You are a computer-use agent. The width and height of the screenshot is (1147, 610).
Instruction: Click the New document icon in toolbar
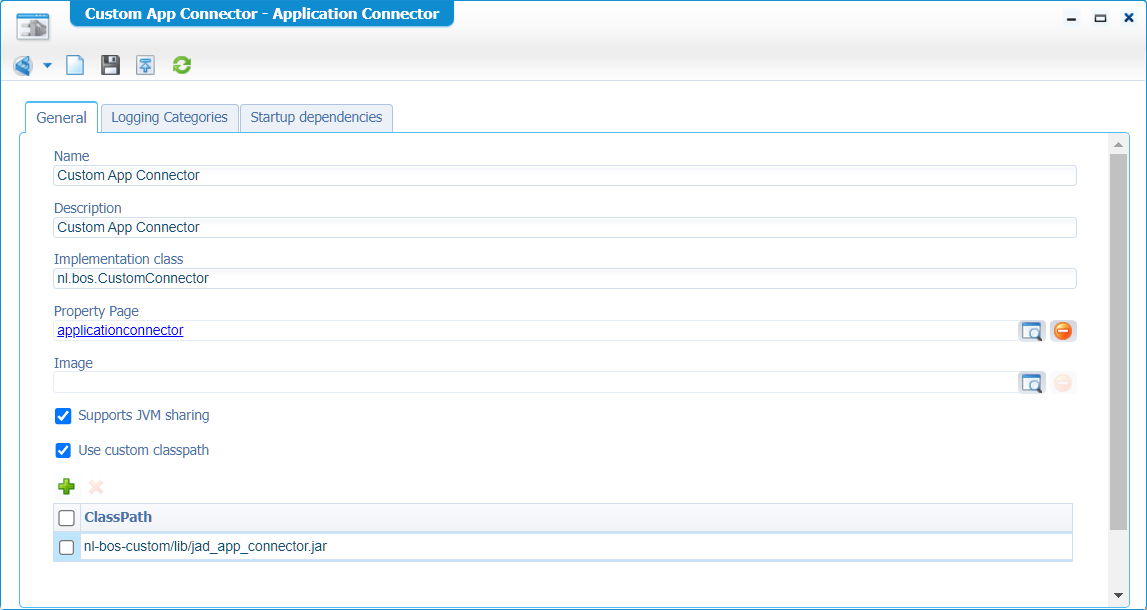tap(75, 66)
